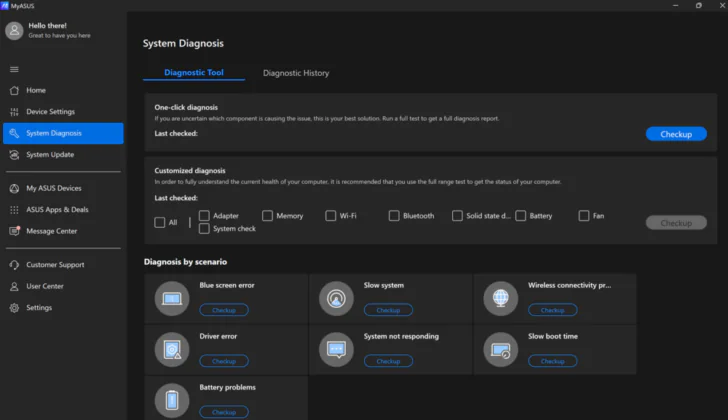728x420 pixels.
Task: Go to Home in sidebar
Action: [63, 90]
